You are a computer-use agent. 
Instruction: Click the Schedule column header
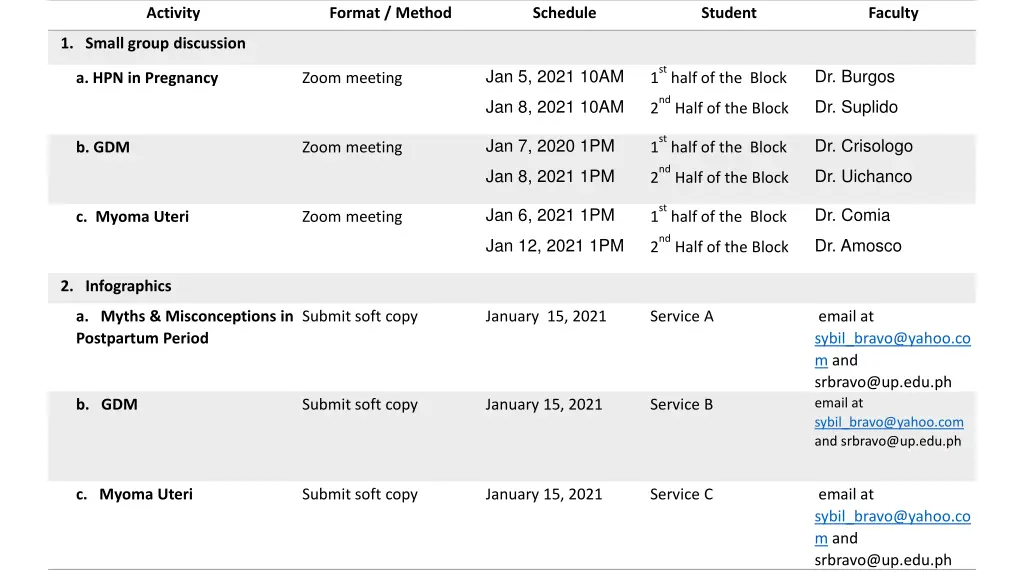pos(564,13)
